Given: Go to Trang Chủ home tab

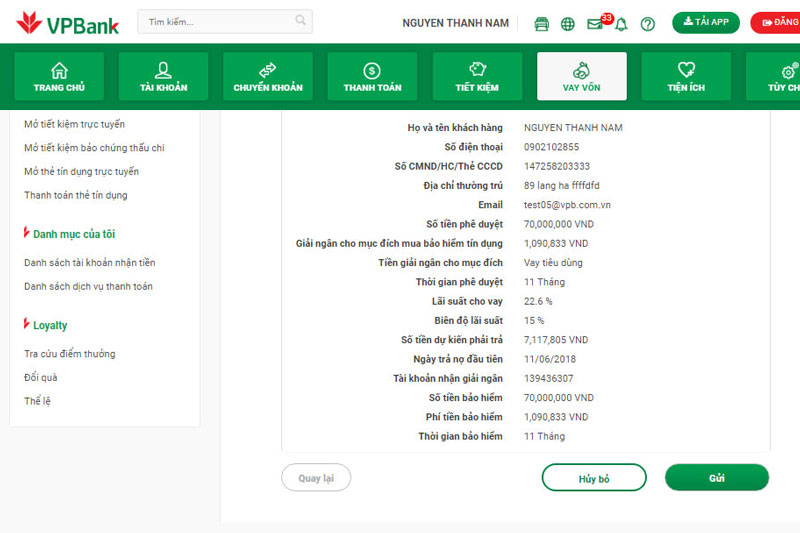Looking at the screenshot, I should (59, 77).
